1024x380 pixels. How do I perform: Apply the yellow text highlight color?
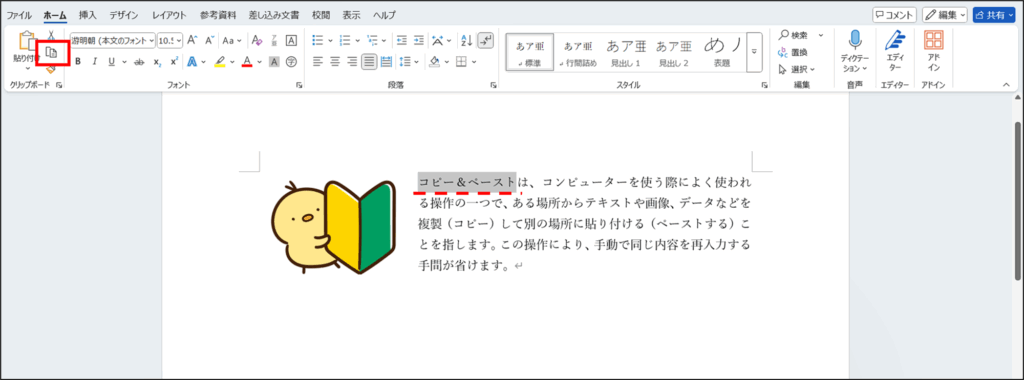219,62
